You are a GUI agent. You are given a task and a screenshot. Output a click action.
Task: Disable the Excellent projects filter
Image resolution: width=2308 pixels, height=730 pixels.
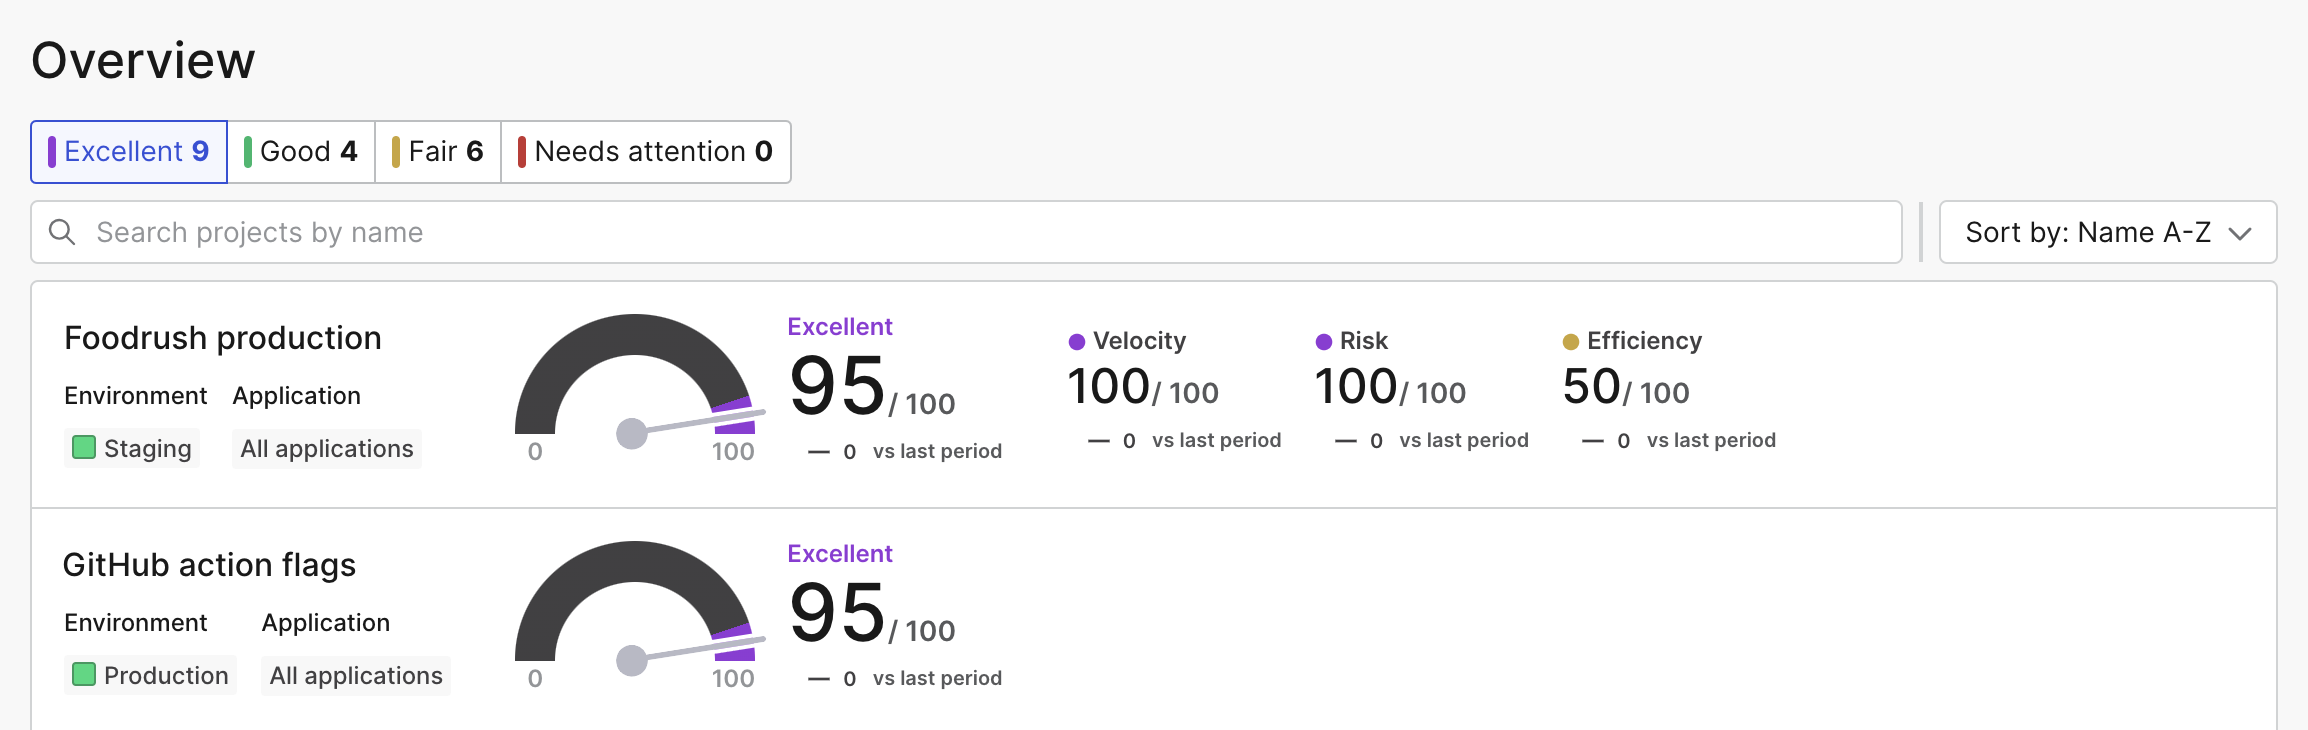pos(128,151)
